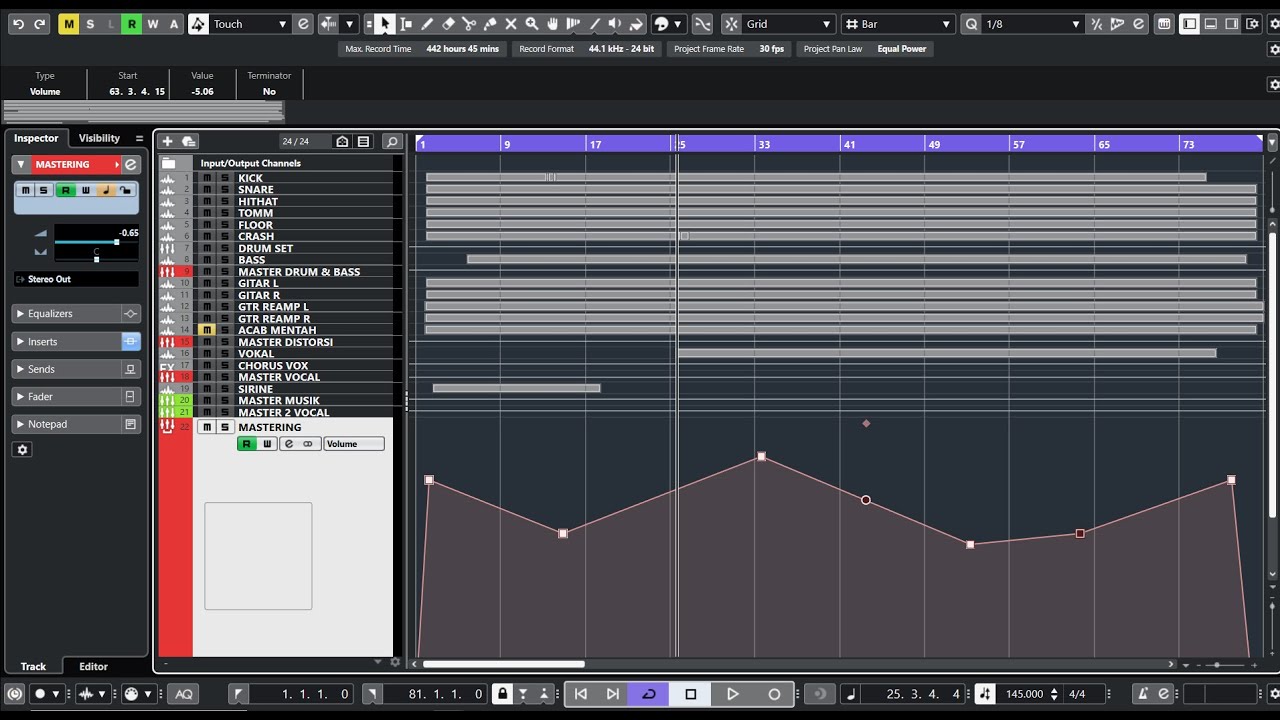The width and height of the screenshot is (1280, 720).
Task: Open the Volume automation parameter selector
Action: point(354,444)
